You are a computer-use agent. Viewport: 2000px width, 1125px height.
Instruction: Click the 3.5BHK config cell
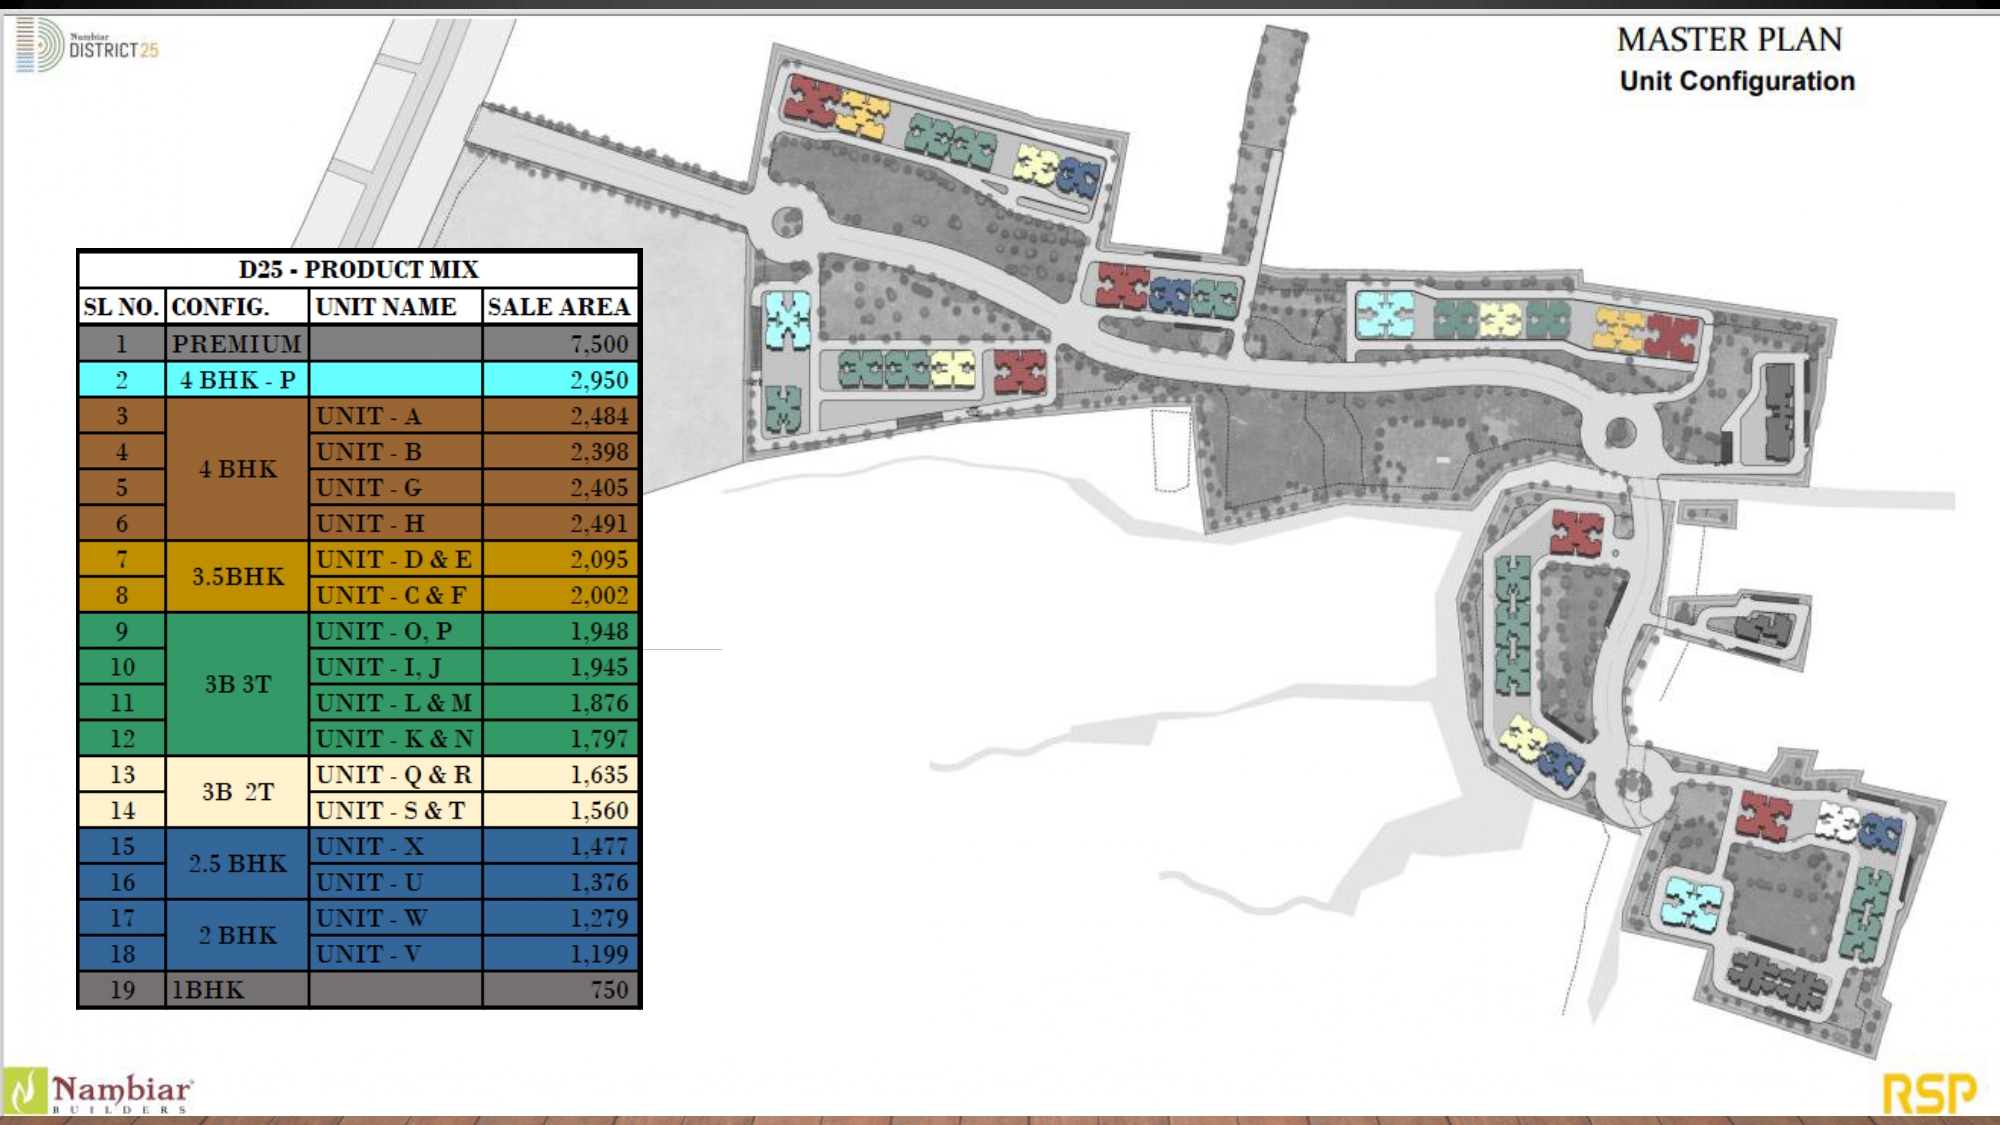click(x=237, y=577)
